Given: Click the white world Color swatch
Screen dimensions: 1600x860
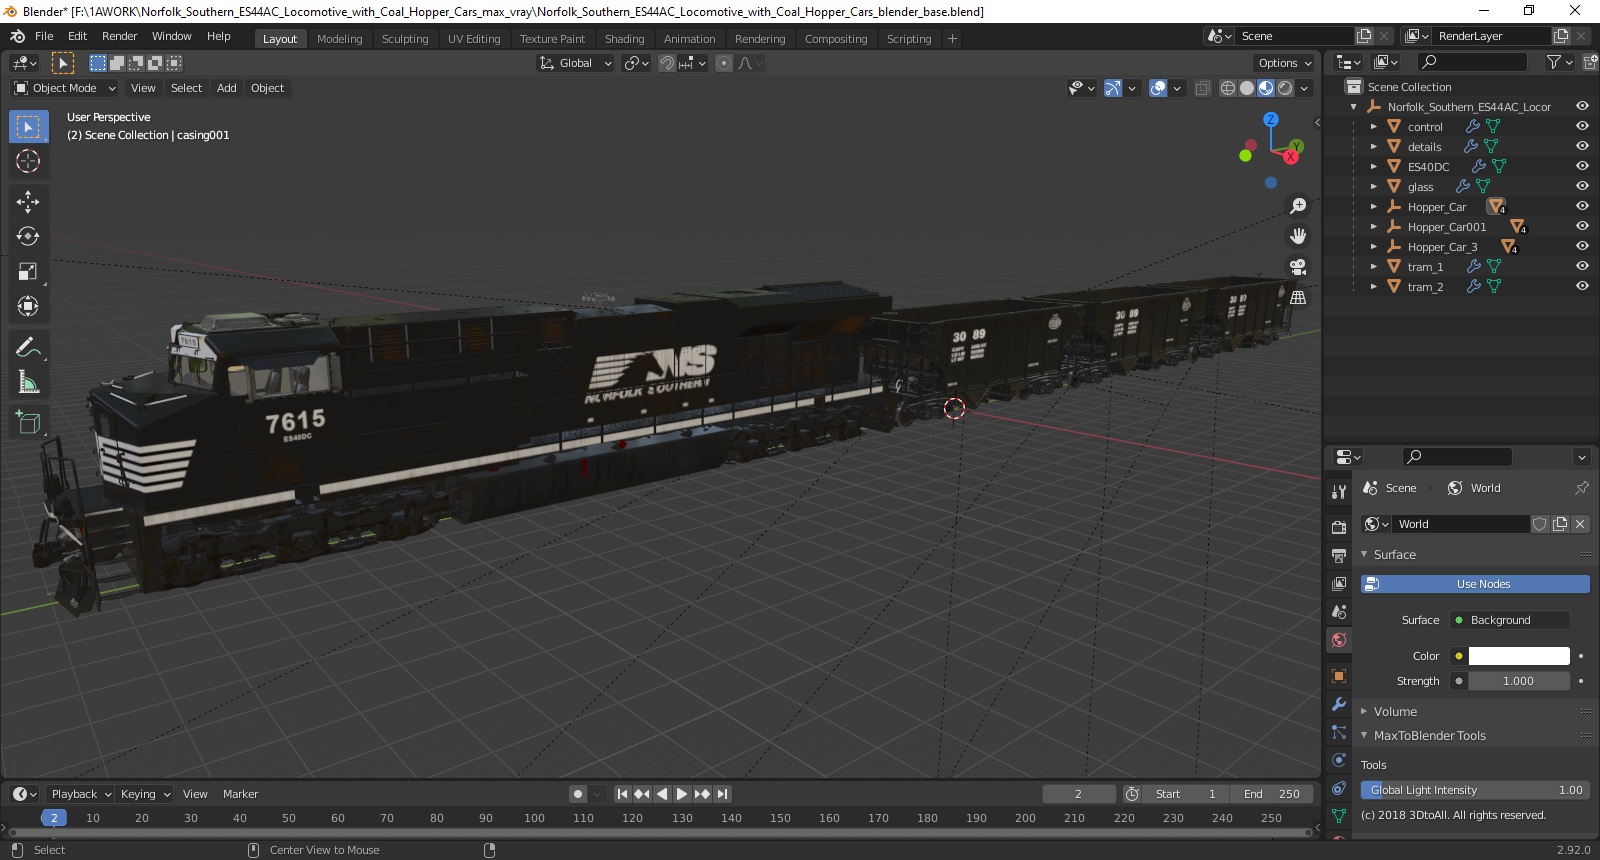Looking at the screenshot, I should (x=1519, y=656).
